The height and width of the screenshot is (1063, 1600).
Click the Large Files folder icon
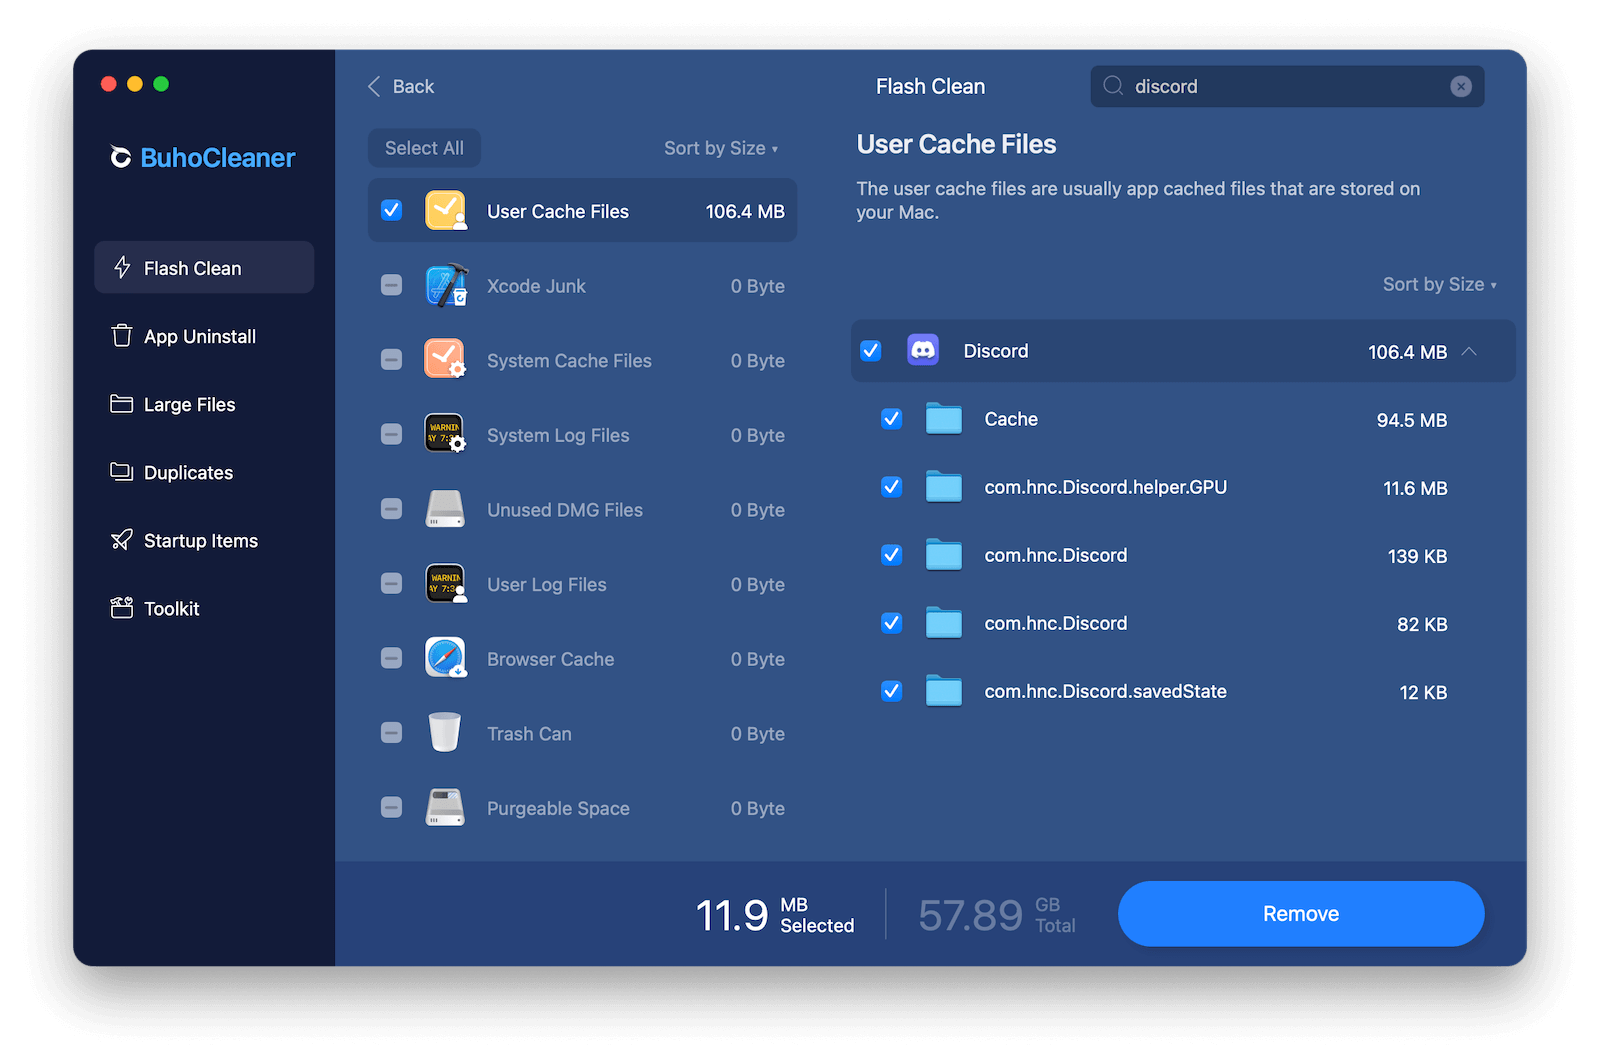pyautogui.click(x=122, y=403)
